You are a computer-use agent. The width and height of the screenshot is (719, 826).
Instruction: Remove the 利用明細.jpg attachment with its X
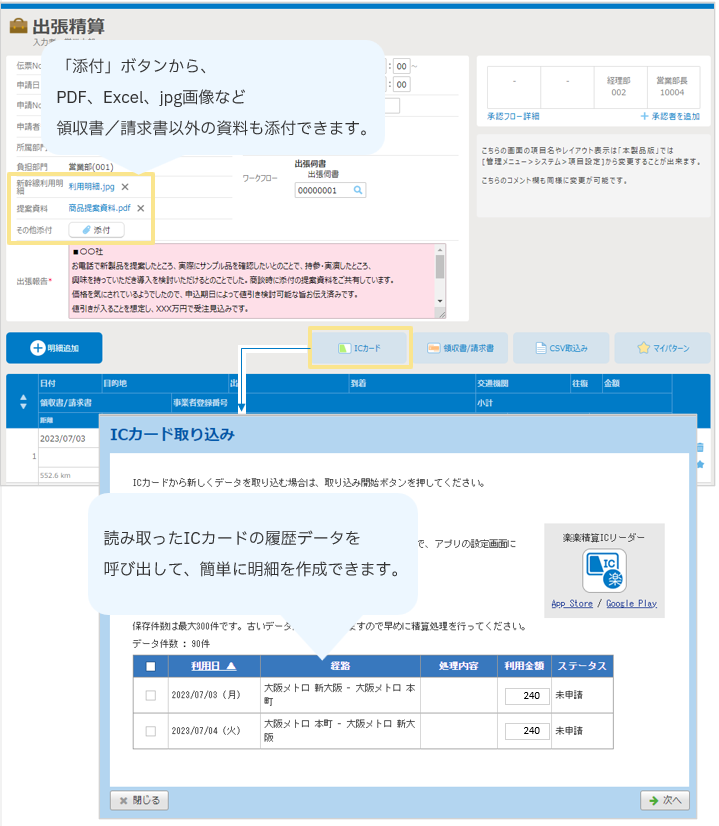[125, 187]
